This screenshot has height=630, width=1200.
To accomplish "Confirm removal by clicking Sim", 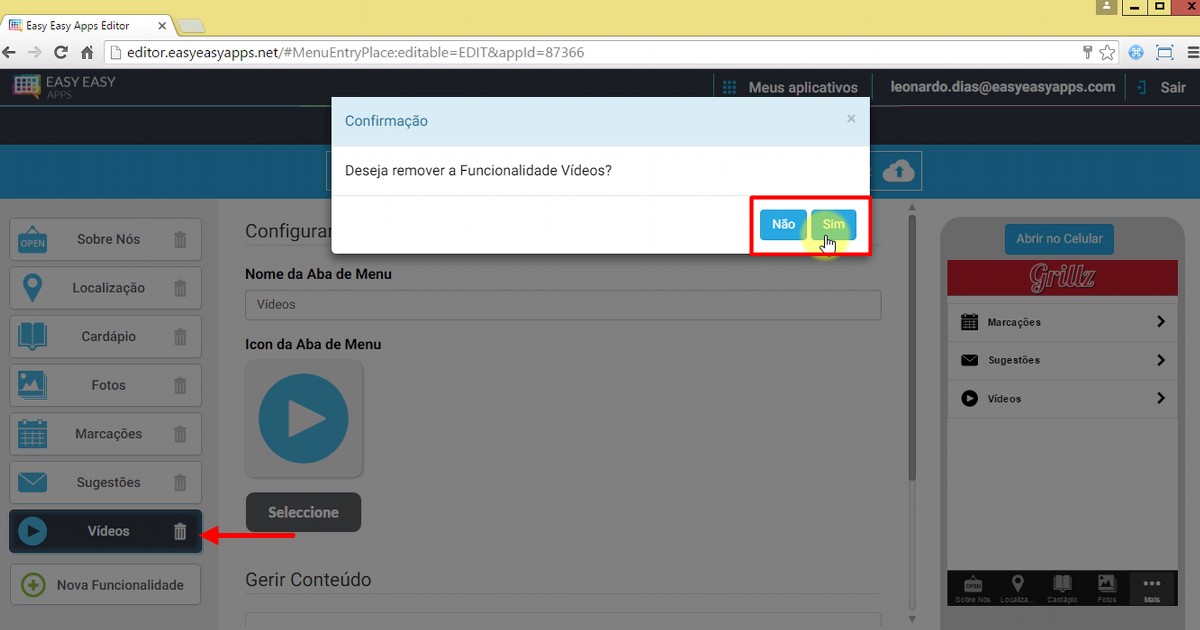I will click(x=833, y=225).
